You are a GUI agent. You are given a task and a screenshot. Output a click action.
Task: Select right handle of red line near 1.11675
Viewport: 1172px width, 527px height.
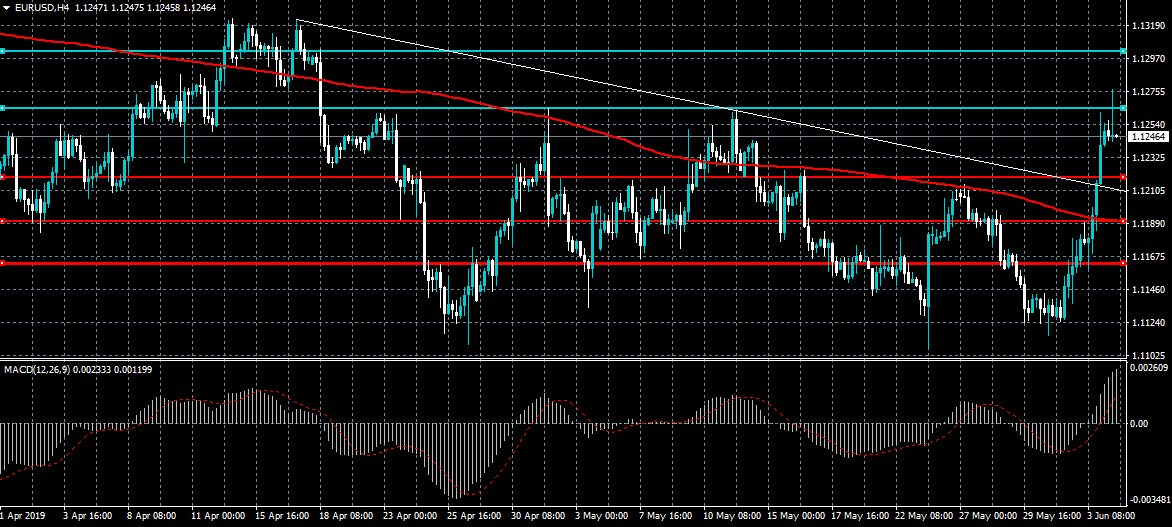(1123, 263)
